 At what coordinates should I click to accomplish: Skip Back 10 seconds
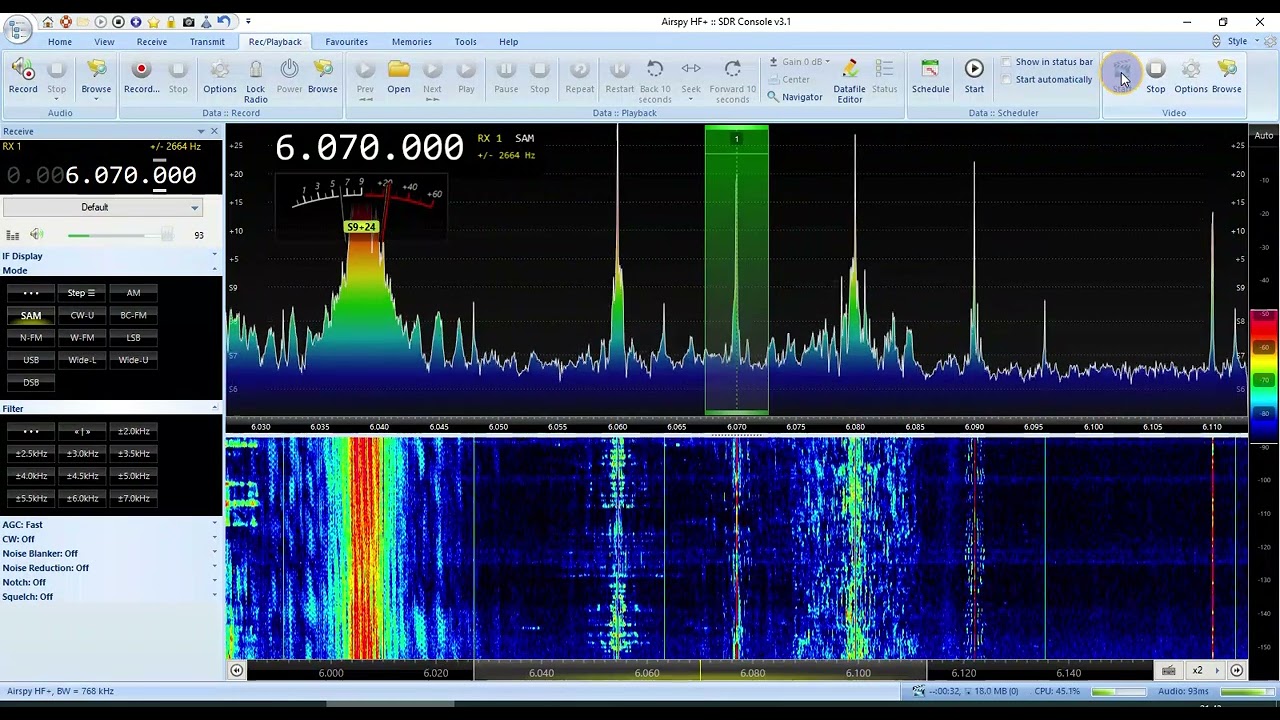click(655, 80)
